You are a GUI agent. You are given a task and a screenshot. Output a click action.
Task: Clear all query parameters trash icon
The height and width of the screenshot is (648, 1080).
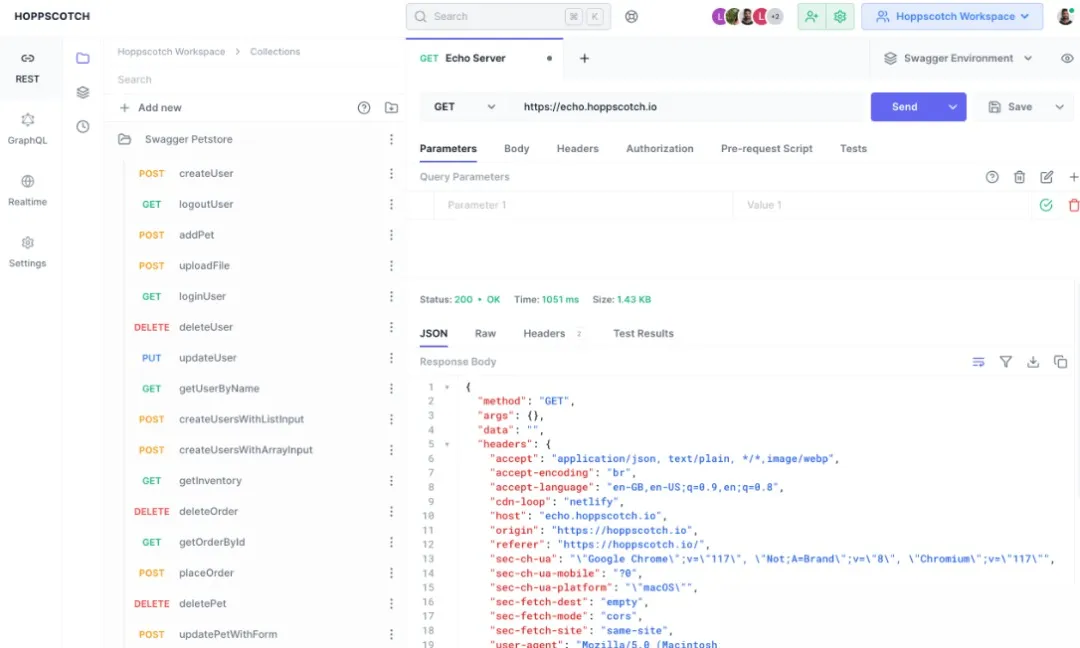(x=1019, y=177)
